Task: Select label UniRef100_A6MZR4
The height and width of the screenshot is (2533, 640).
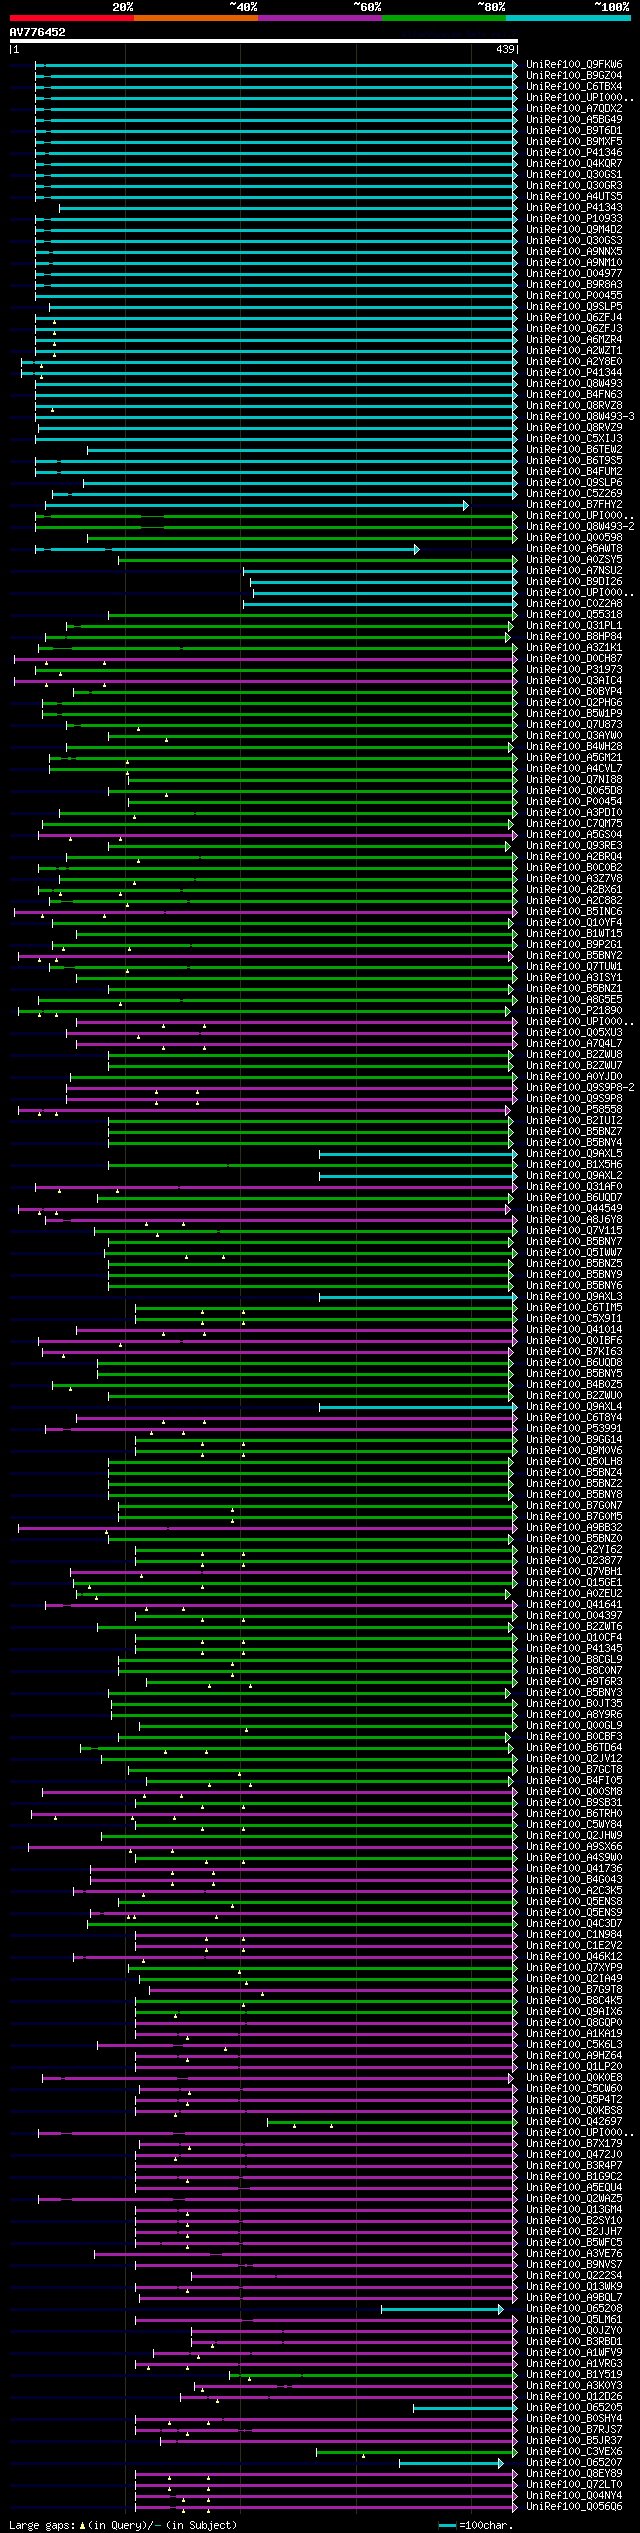Action: pyautogui.click(x=574, y=339)
